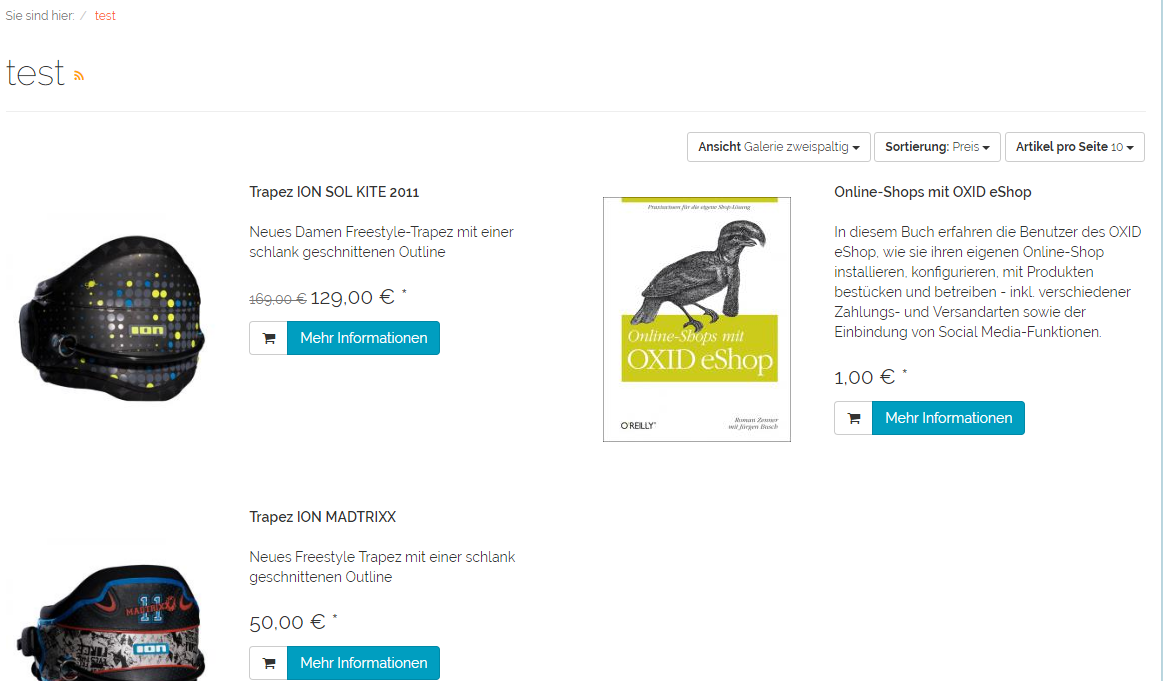Open the Ansicht view dropdown
Screen dimensions: 1163x681
pyautogui.click(x=778, y=147)
